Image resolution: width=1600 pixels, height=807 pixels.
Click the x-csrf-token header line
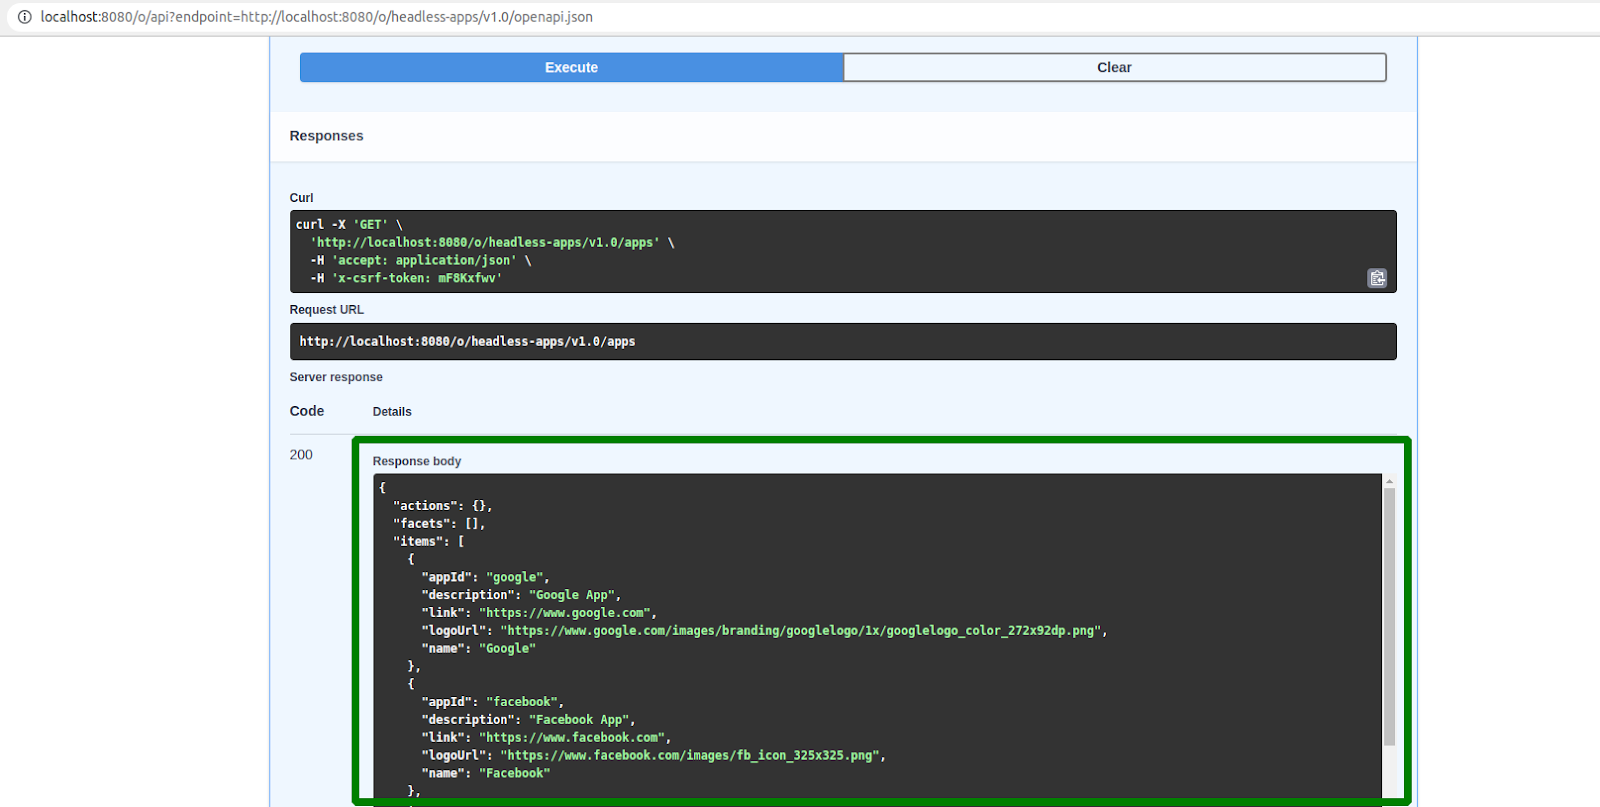click(x=406, y=279)
